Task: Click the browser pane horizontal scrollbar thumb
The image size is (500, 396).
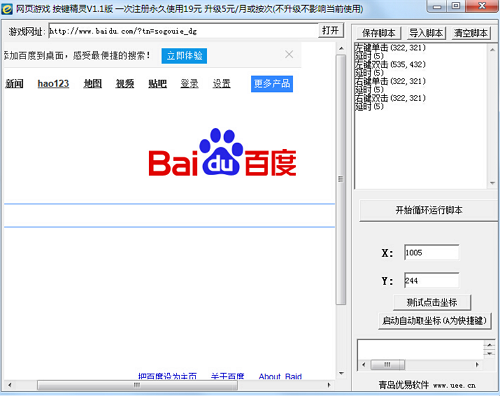Action: 137,385
